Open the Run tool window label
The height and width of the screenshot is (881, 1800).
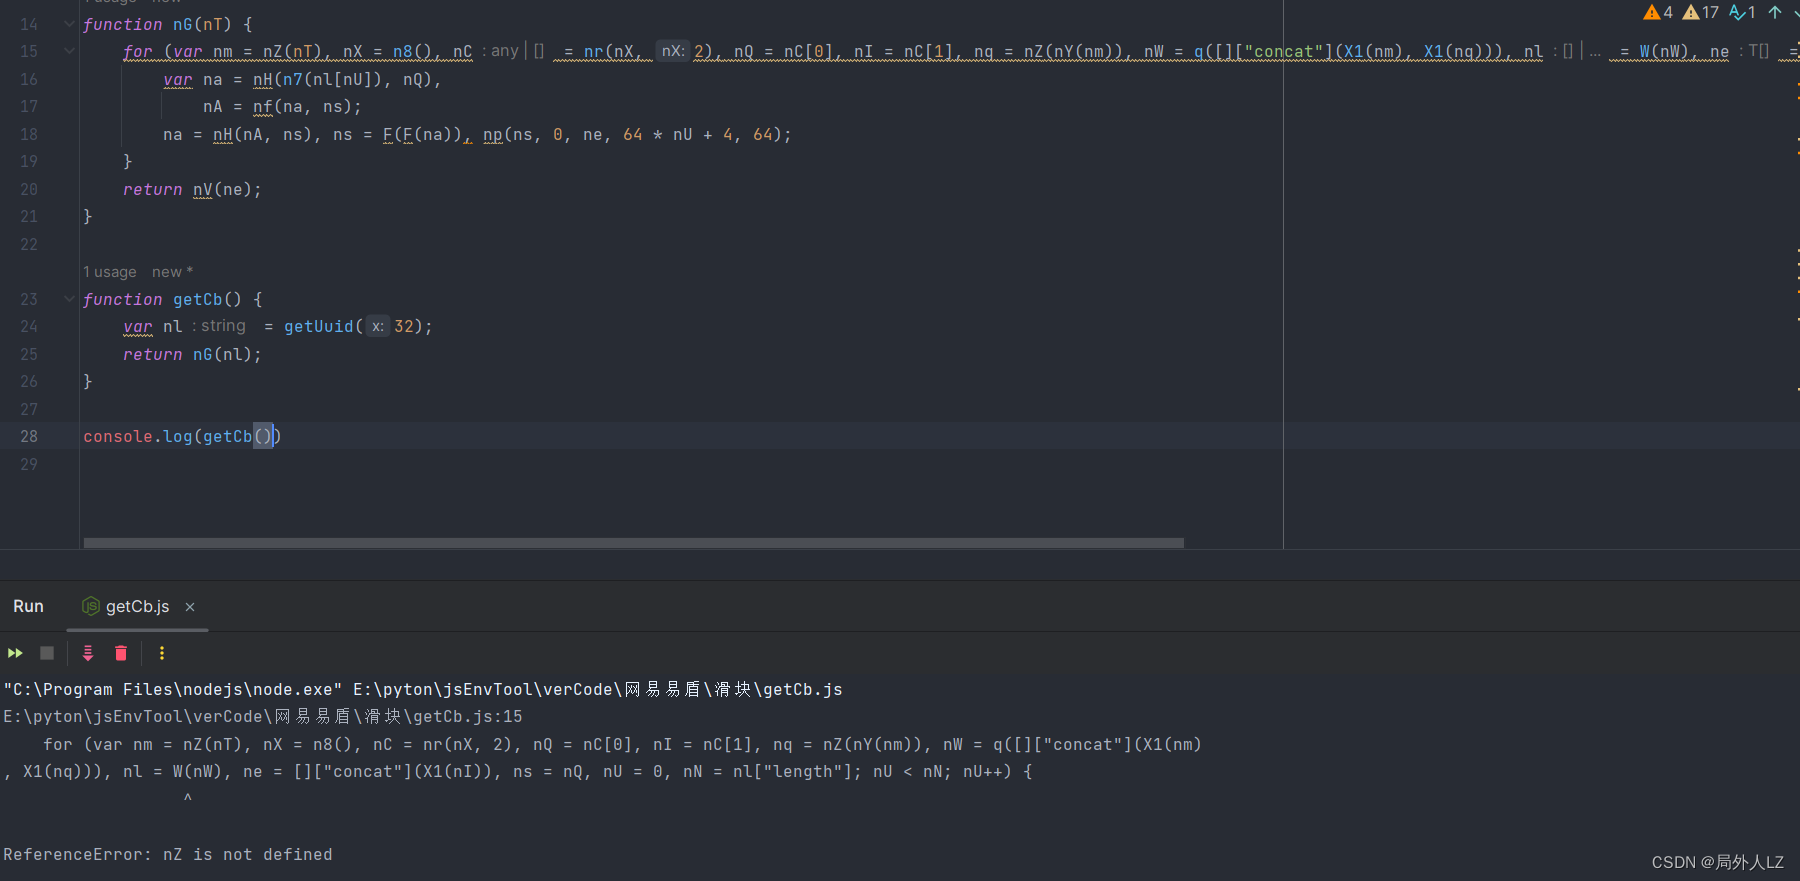(x=28, y=607)
